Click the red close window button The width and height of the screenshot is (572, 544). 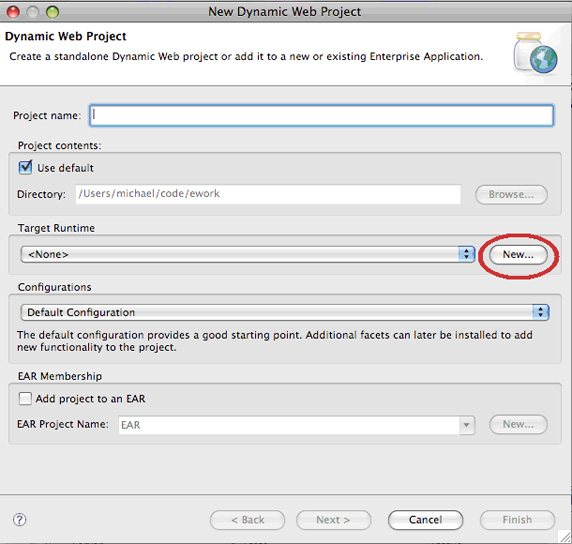click(x=13, y=12)
